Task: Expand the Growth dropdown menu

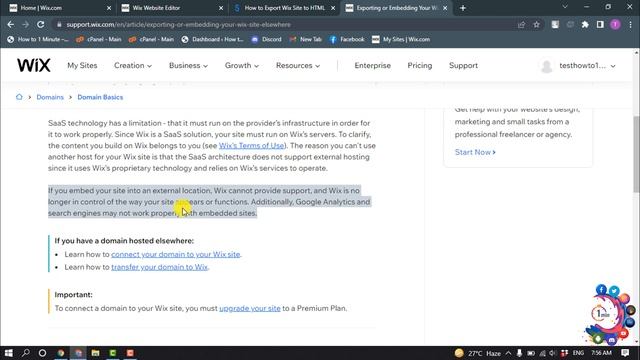Action: point(242,66)
